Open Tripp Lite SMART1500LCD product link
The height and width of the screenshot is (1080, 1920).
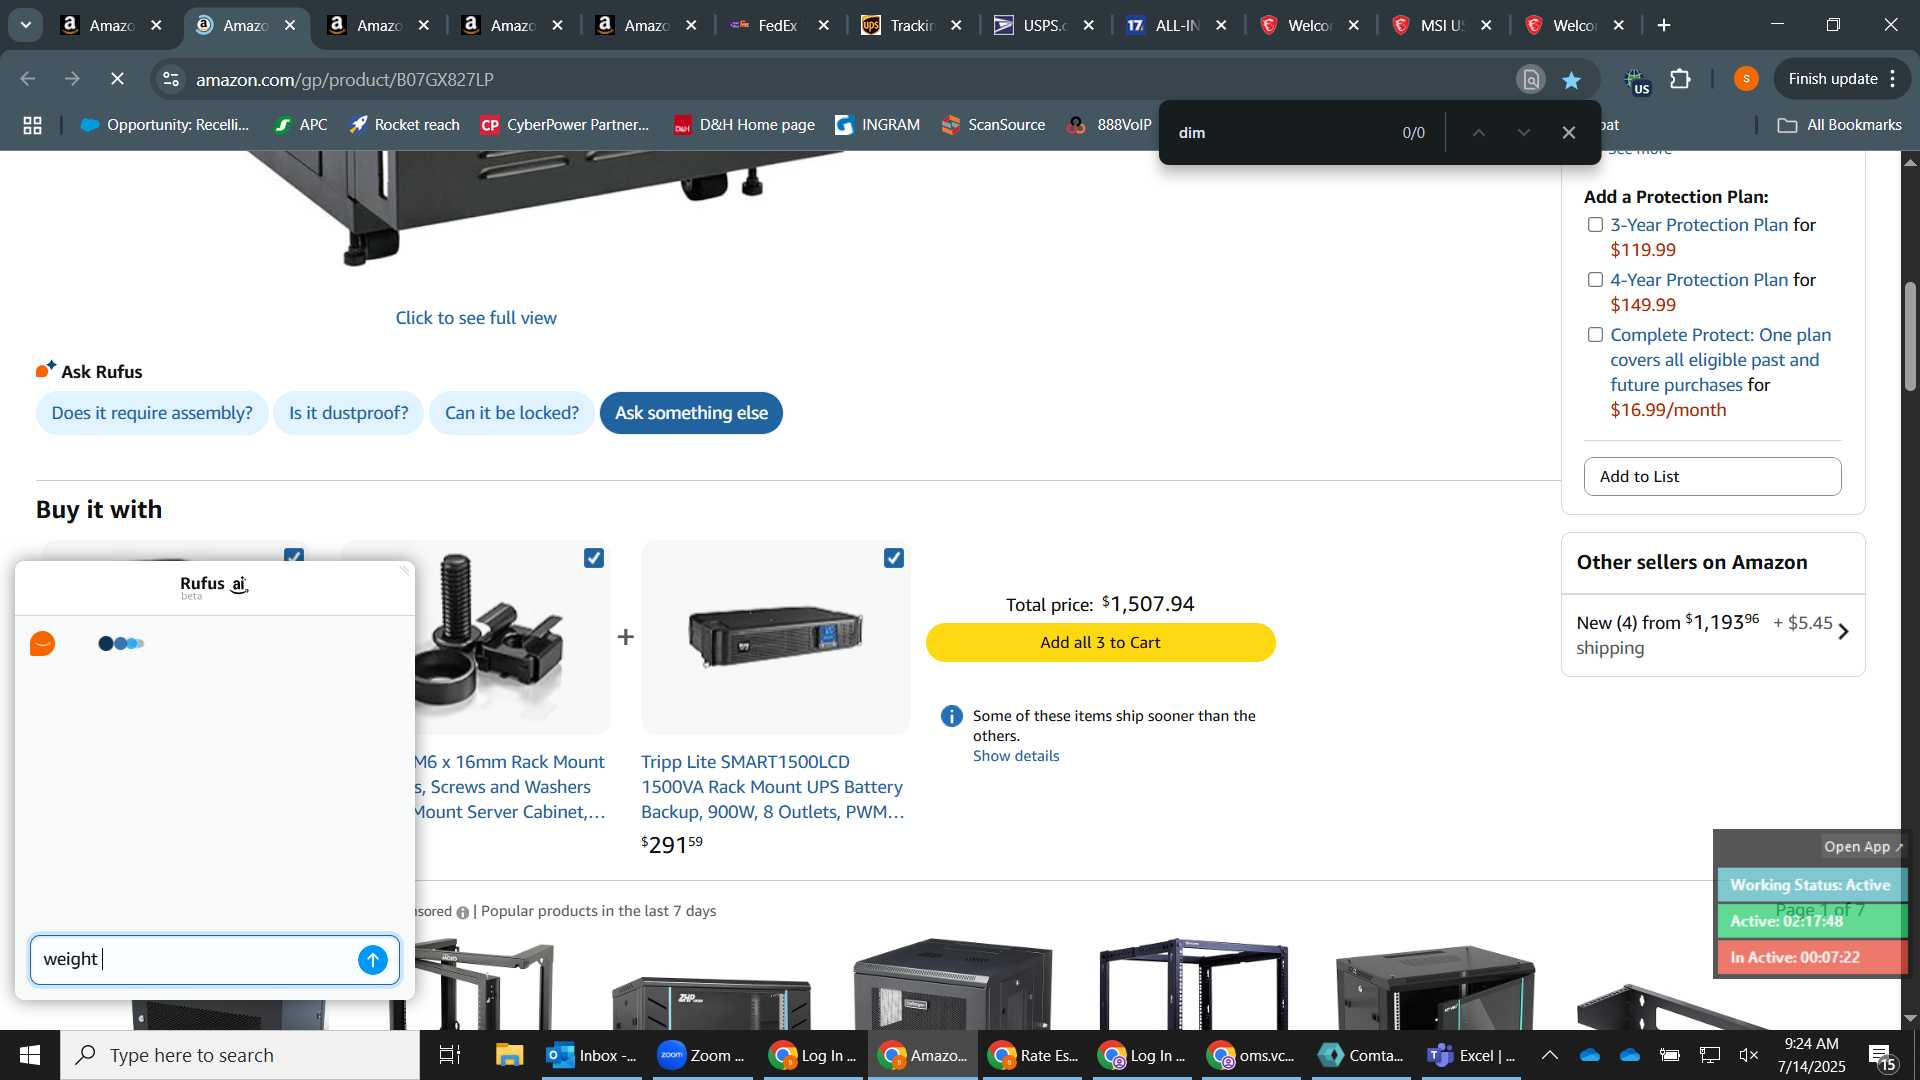772,787
